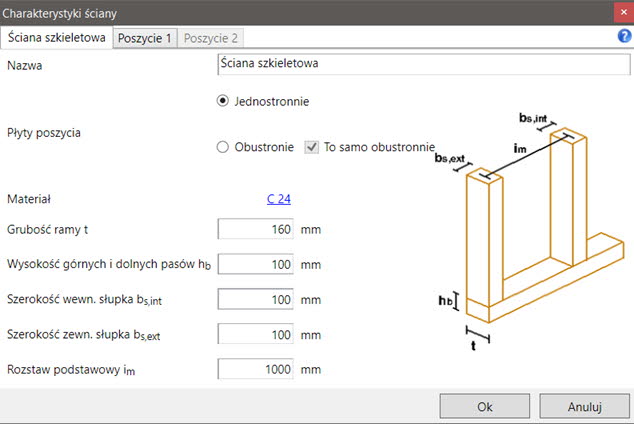Select the Jednostronnie radio button
The image size is (634, 424).
pos(223,101)
